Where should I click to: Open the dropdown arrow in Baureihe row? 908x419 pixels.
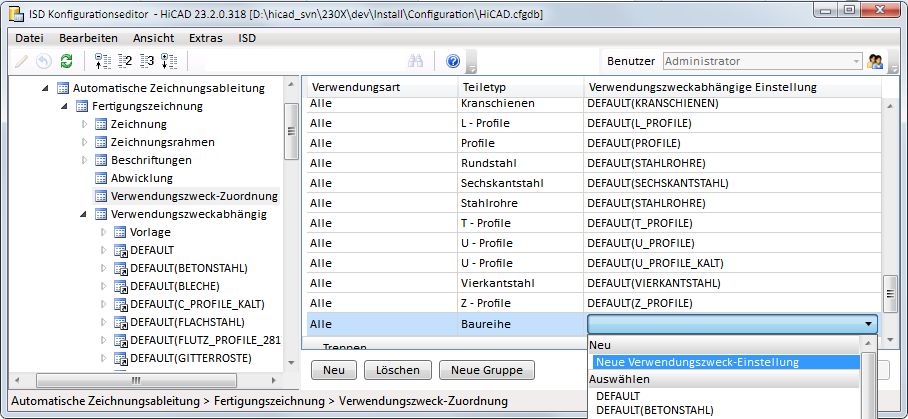point(868,324)
